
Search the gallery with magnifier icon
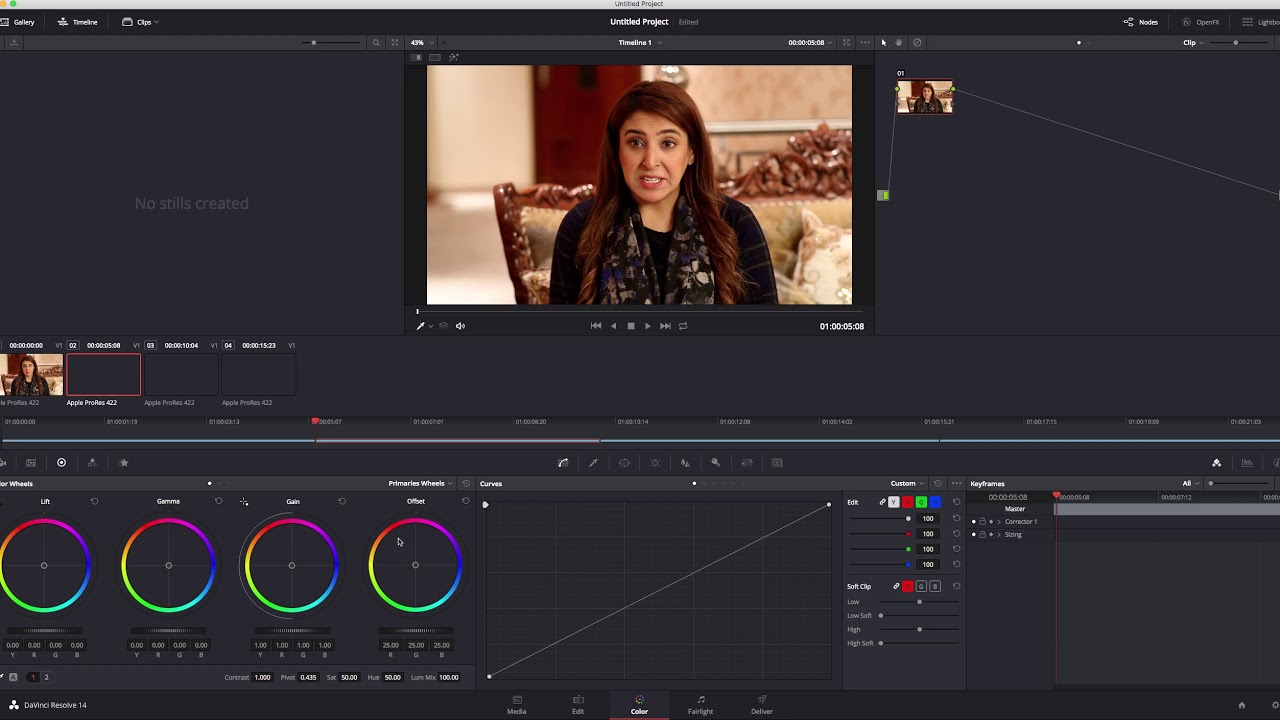point(376,43)
